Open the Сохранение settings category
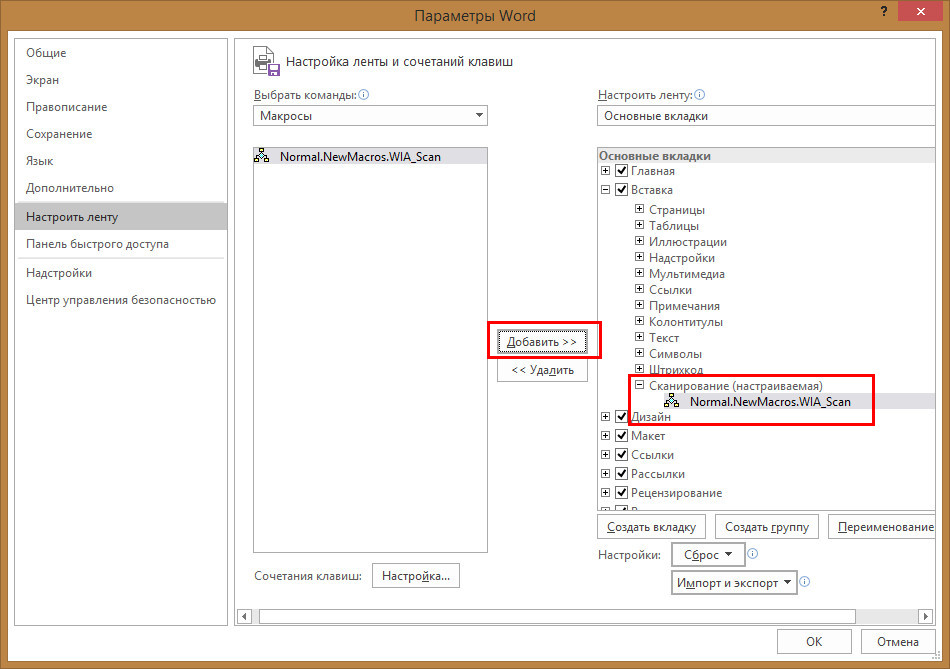Viewport: 950px width, 669px height. pos(121,134)
